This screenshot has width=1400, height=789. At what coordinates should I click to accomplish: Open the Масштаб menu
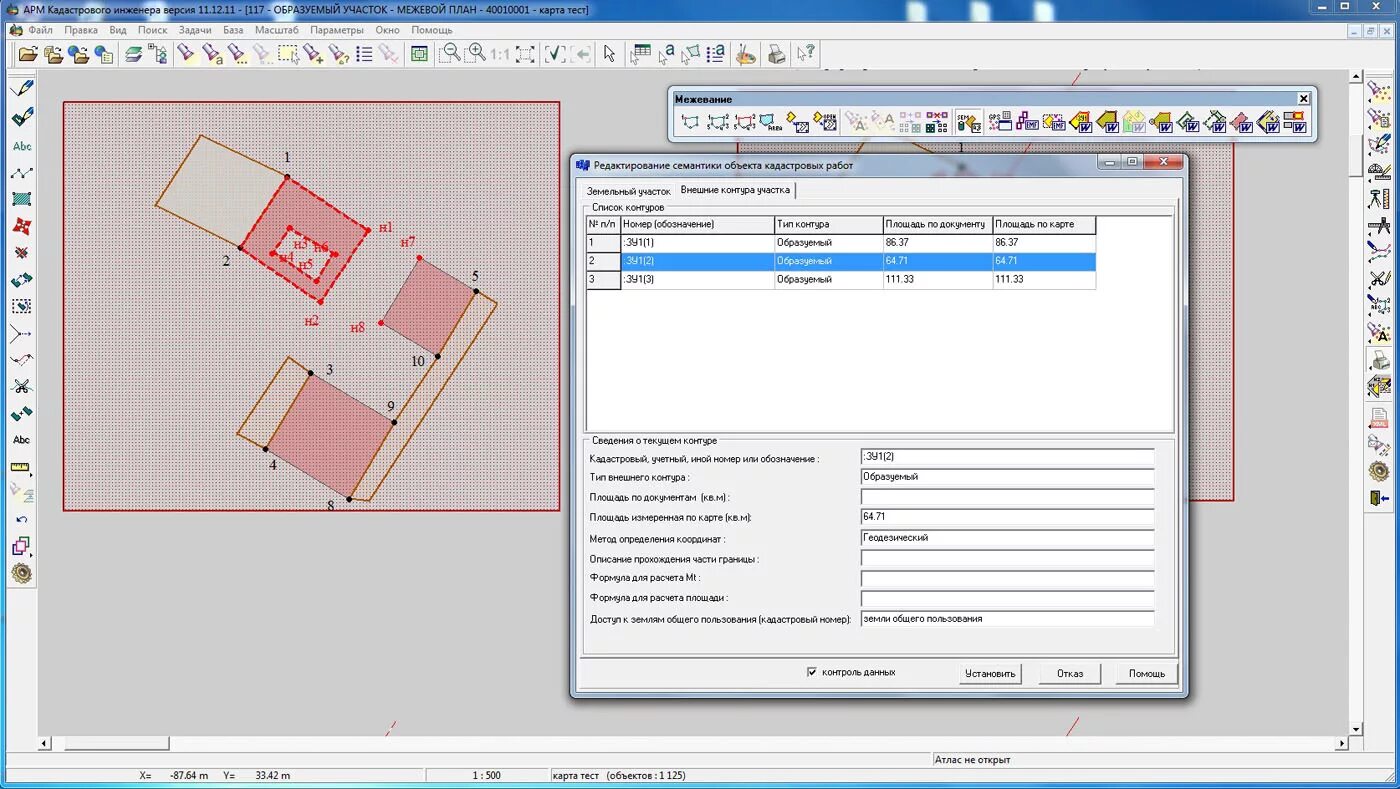point(277,30)
